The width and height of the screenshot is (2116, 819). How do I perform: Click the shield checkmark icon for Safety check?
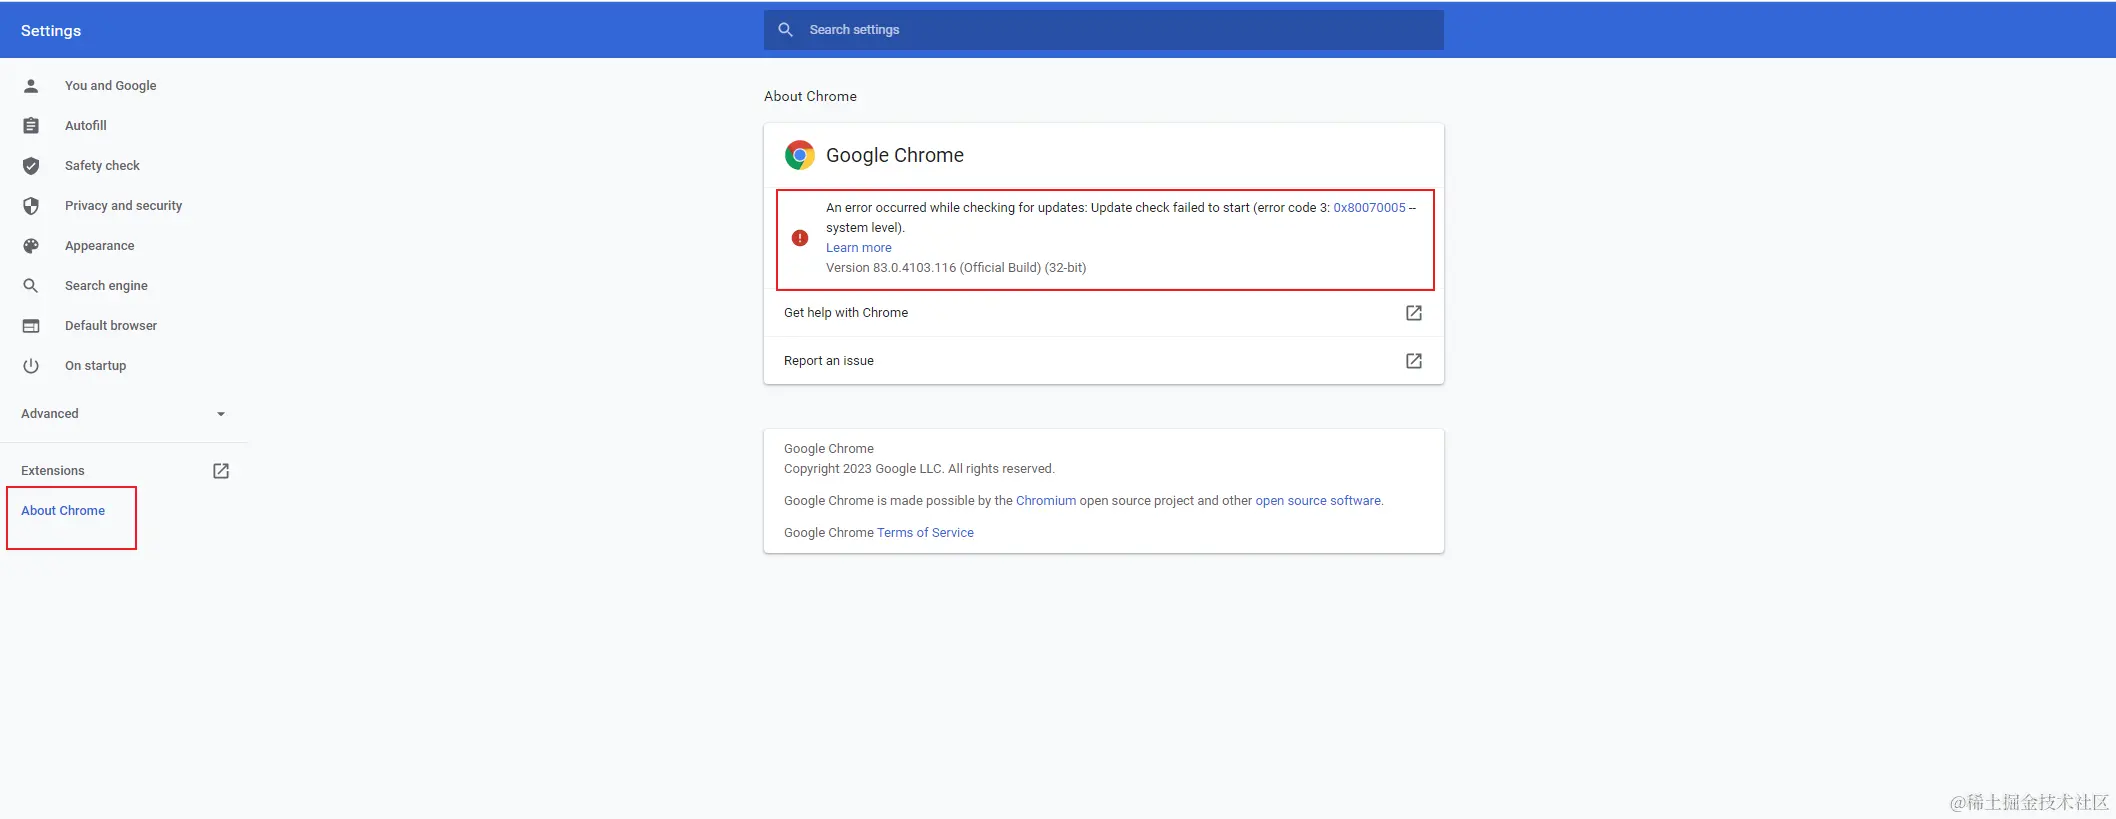31,166
